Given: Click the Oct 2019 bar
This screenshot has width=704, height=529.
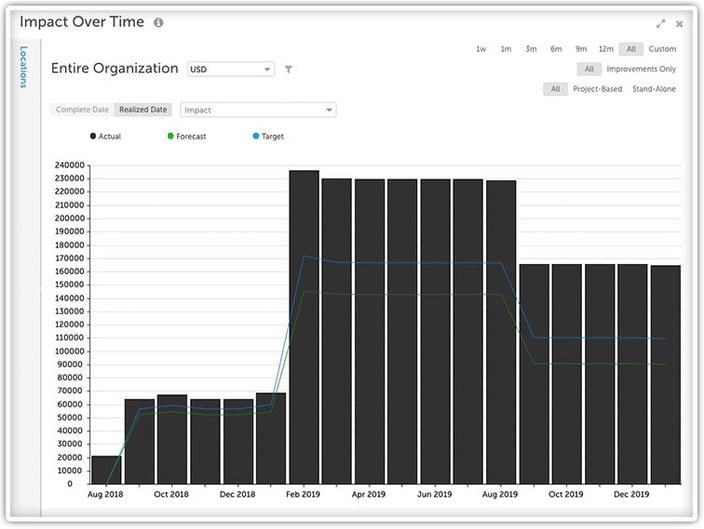Looking at the screenshot, I should coord(567,374).
